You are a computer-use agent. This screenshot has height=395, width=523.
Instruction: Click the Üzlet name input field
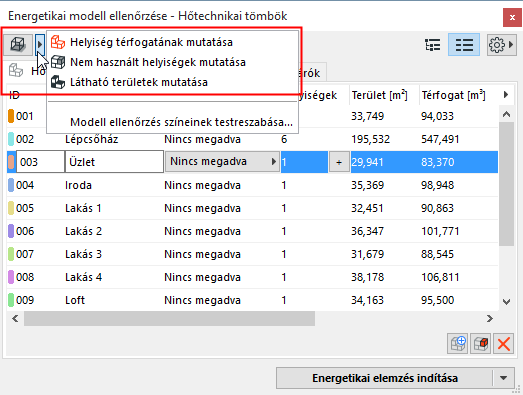click(114, 162)
